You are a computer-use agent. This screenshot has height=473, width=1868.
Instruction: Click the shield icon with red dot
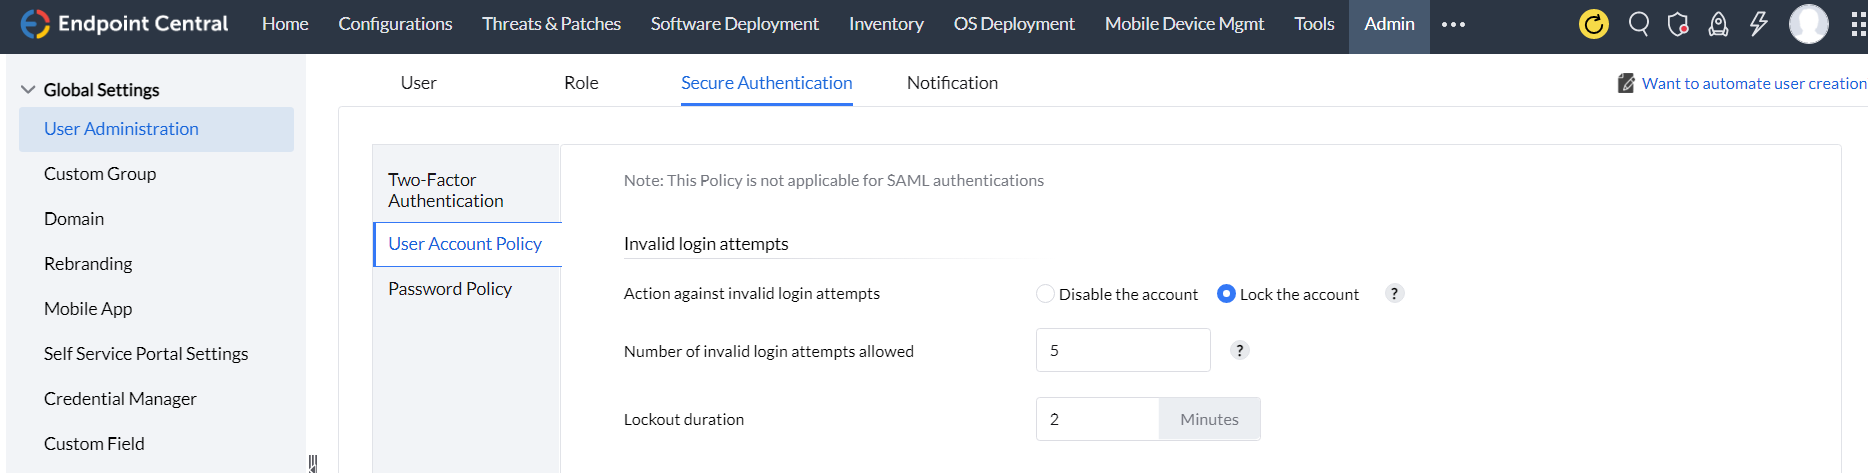tap(1678, 24)
